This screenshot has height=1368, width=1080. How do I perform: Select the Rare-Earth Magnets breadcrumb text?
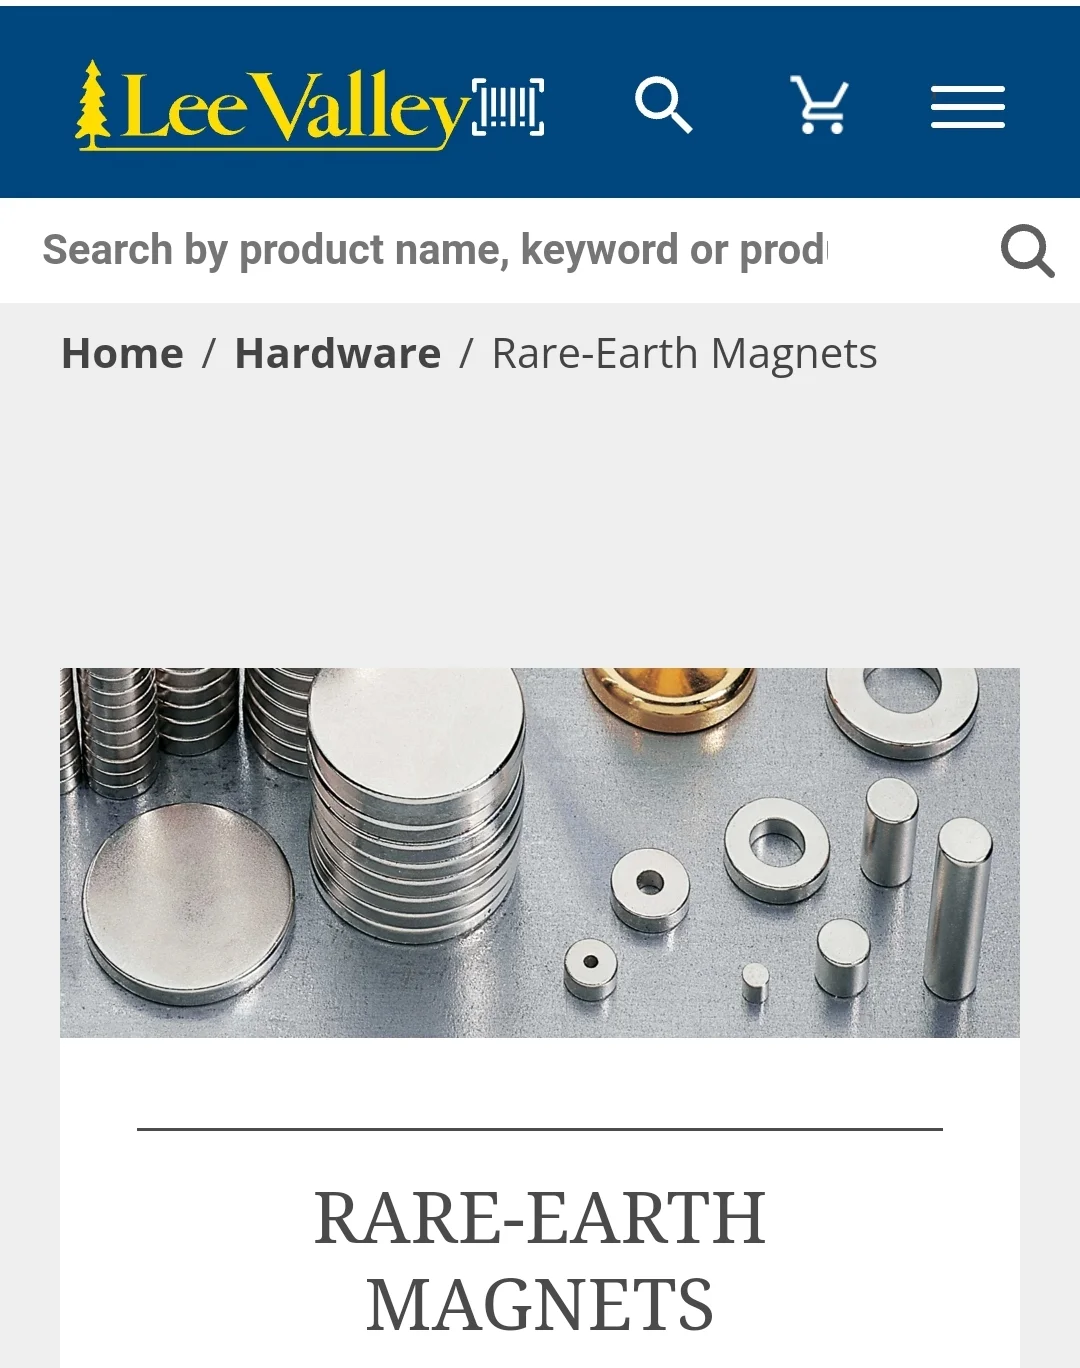[x=684, y=354]
